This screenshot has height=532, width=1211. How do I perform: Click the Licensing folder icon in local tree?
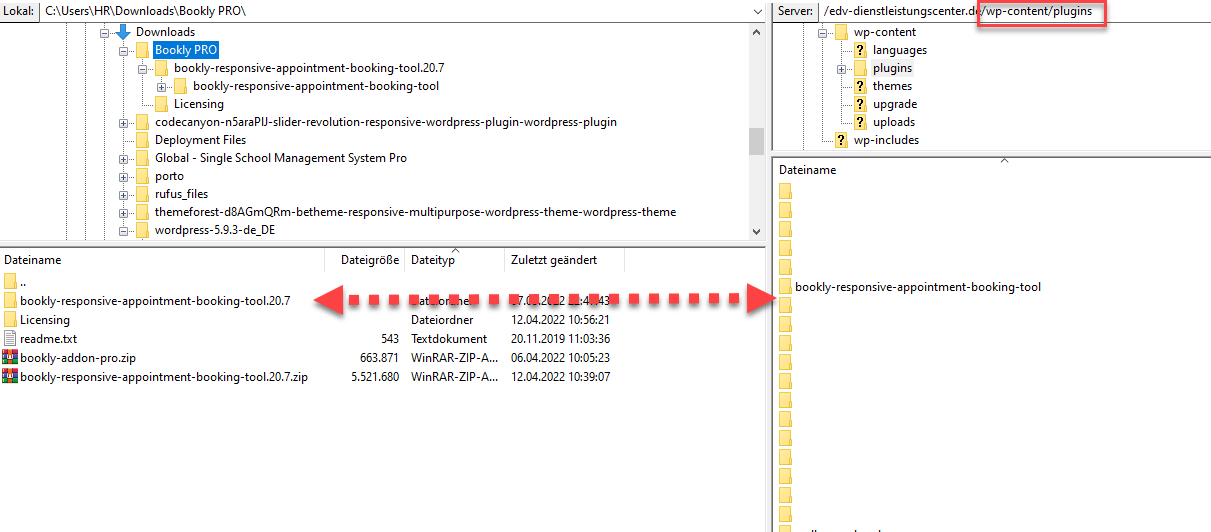(161, 104)
